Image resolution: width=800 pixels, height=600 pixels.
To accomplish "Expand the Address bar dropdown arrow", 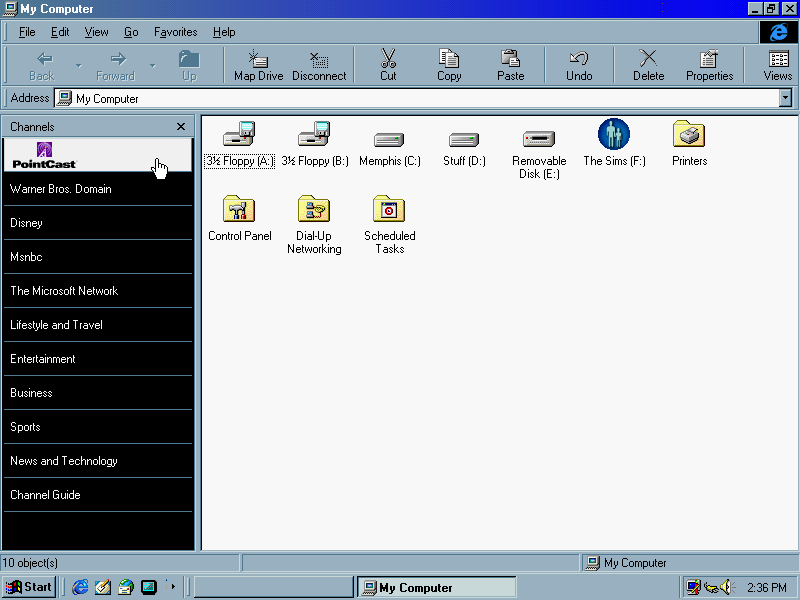I will coord(785,98).
